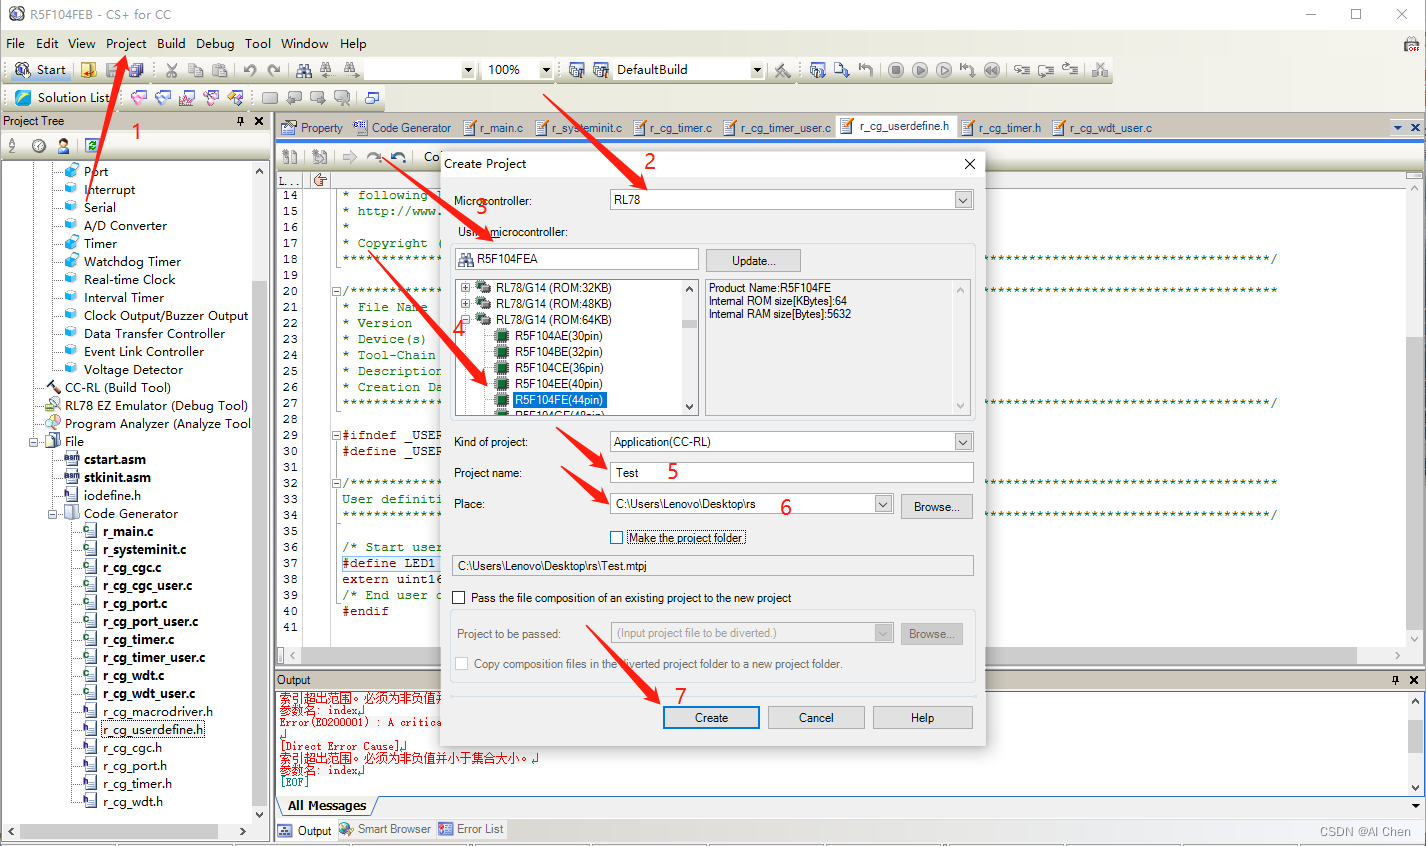Collapse Code Generator node under File
The height and width of the screenshot is (846, 1426).
(x=52, y=514)
